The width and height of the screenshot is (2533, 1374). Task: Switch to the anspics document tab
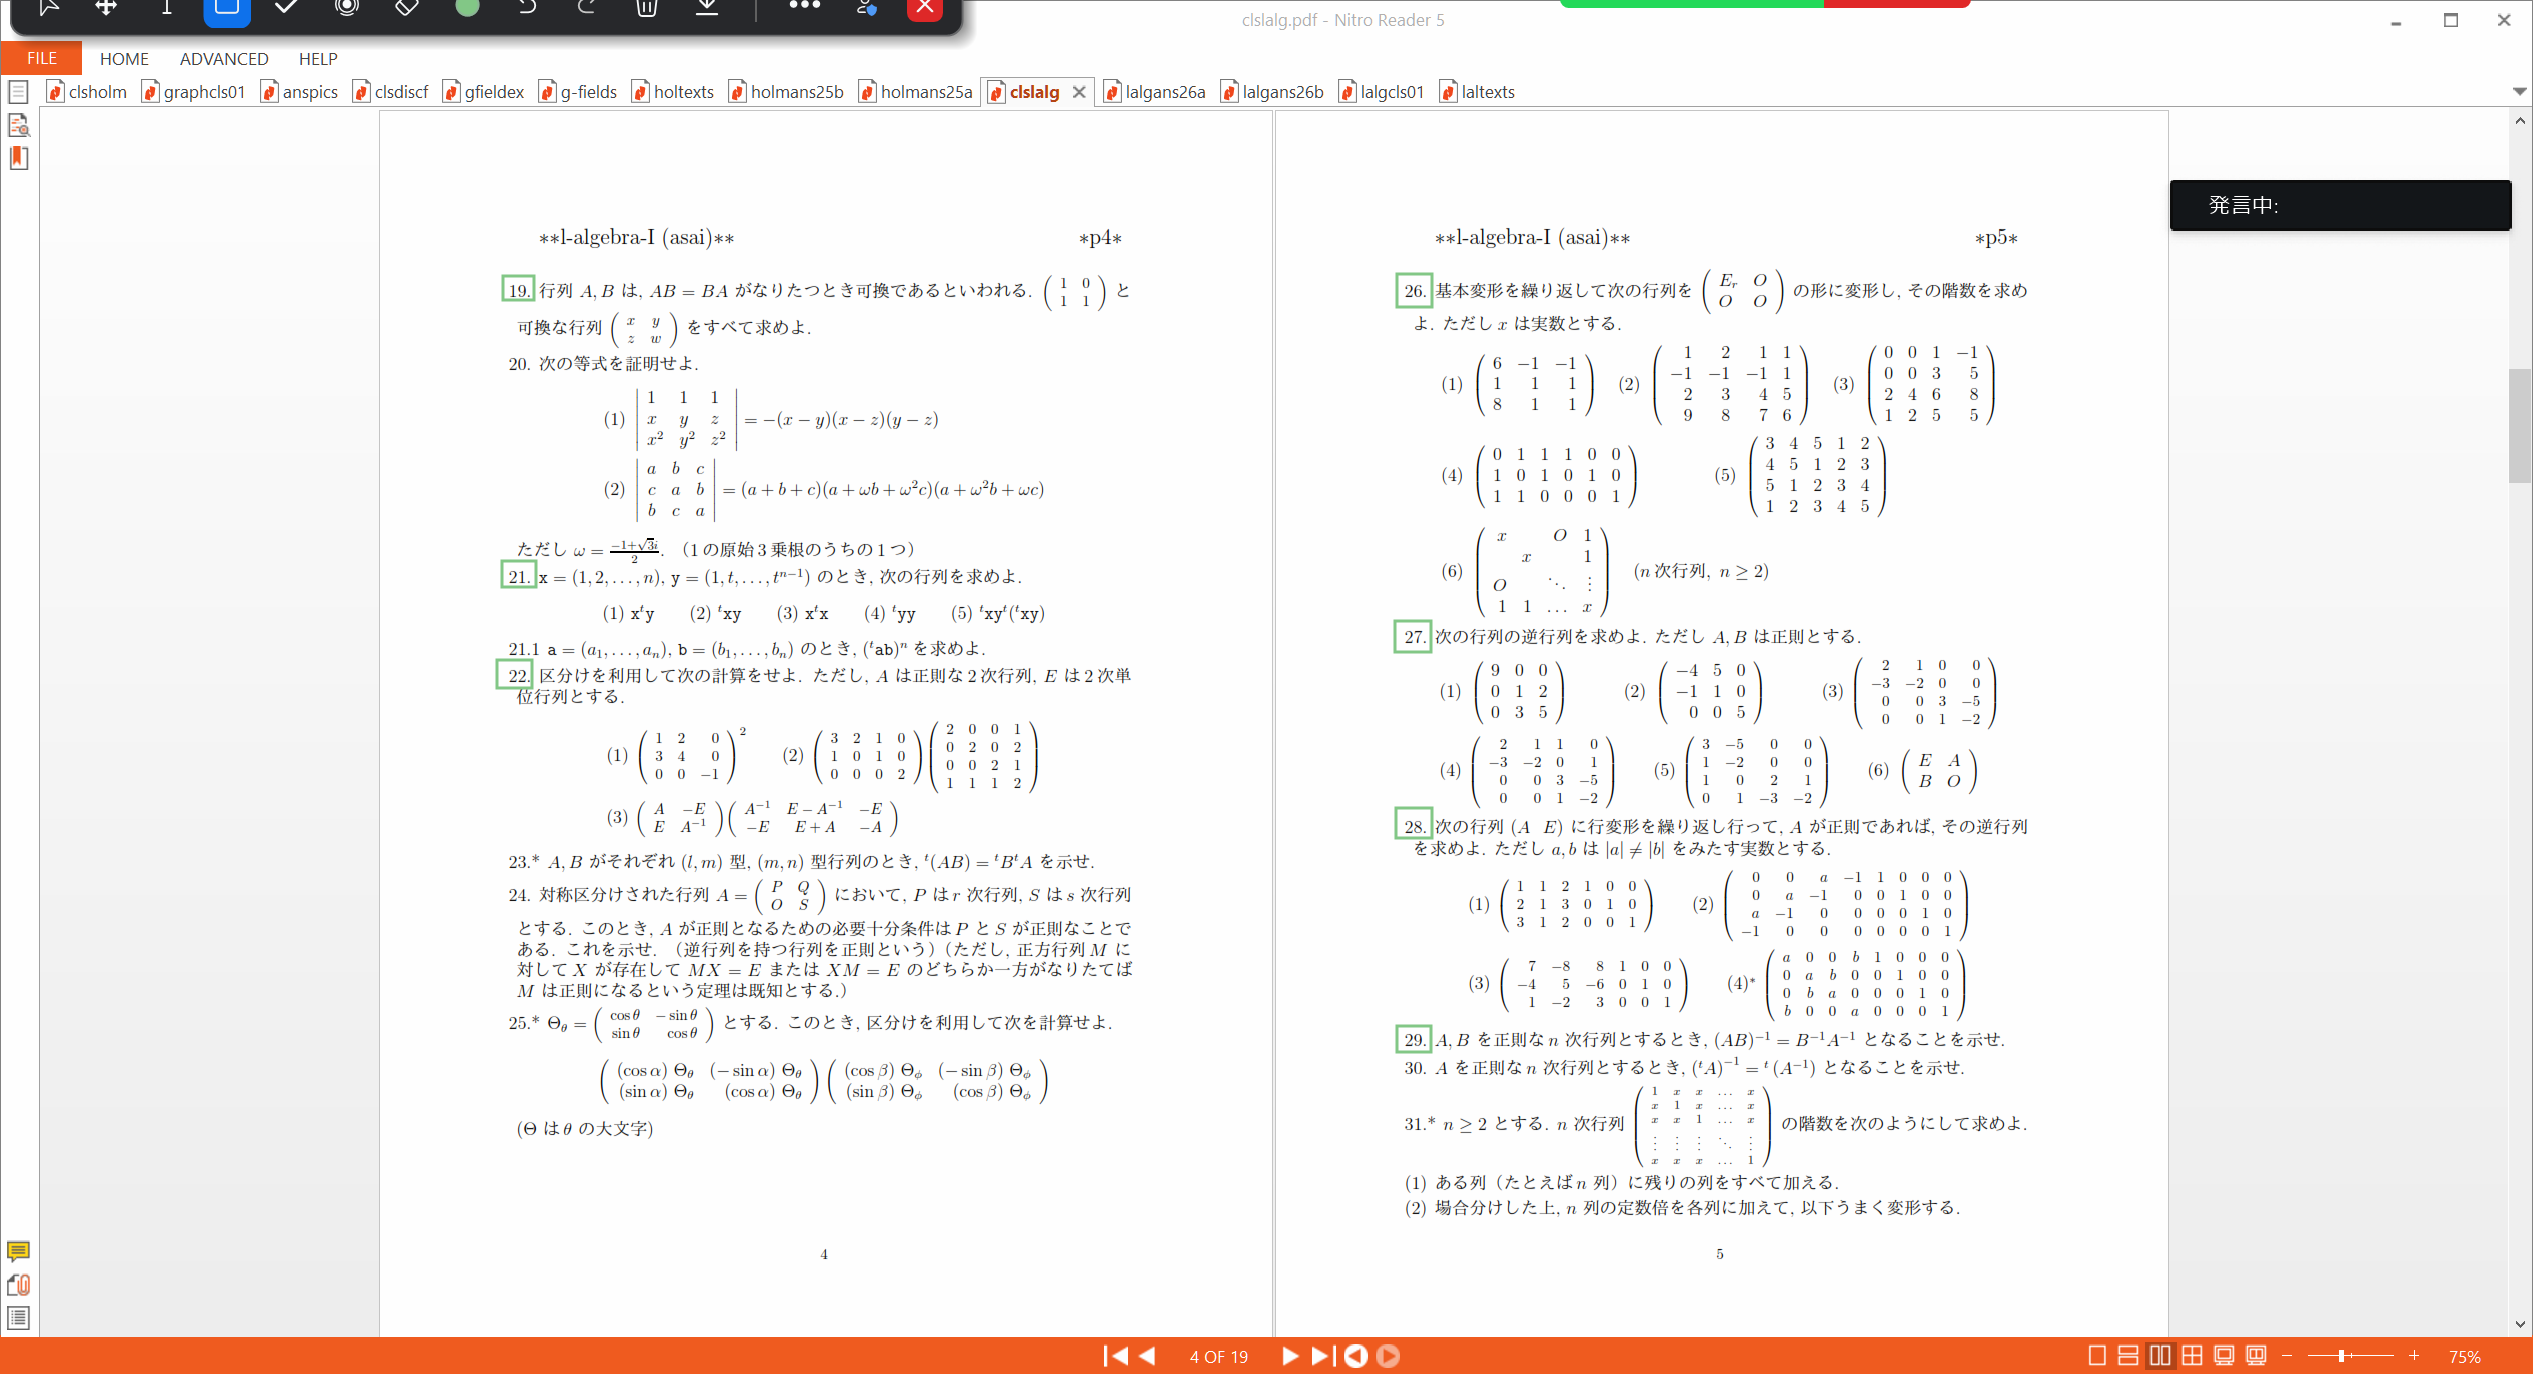(x=300, y=92)
